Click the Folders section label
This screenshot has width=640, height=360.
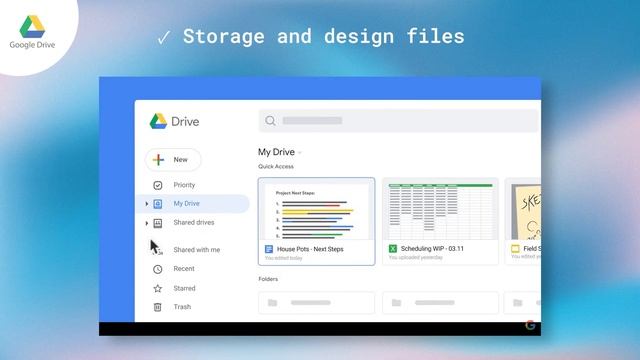268,279
